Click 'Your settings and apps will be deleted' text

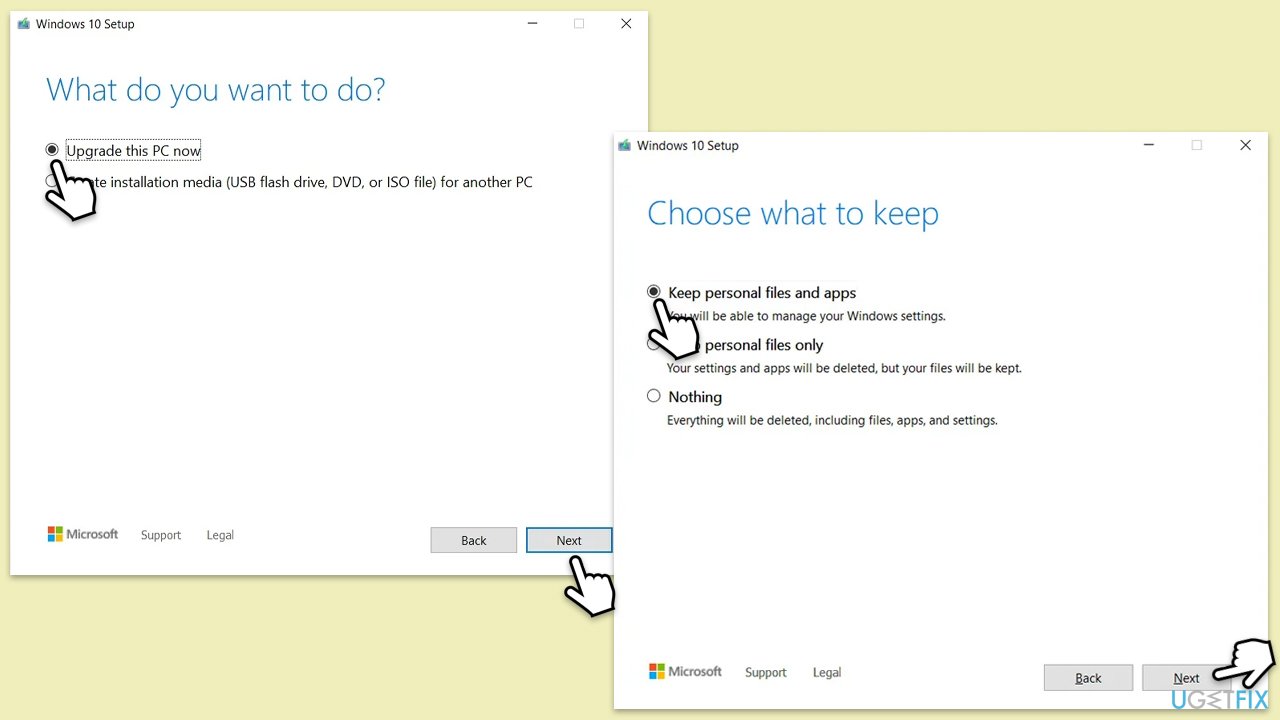[844, 368]
